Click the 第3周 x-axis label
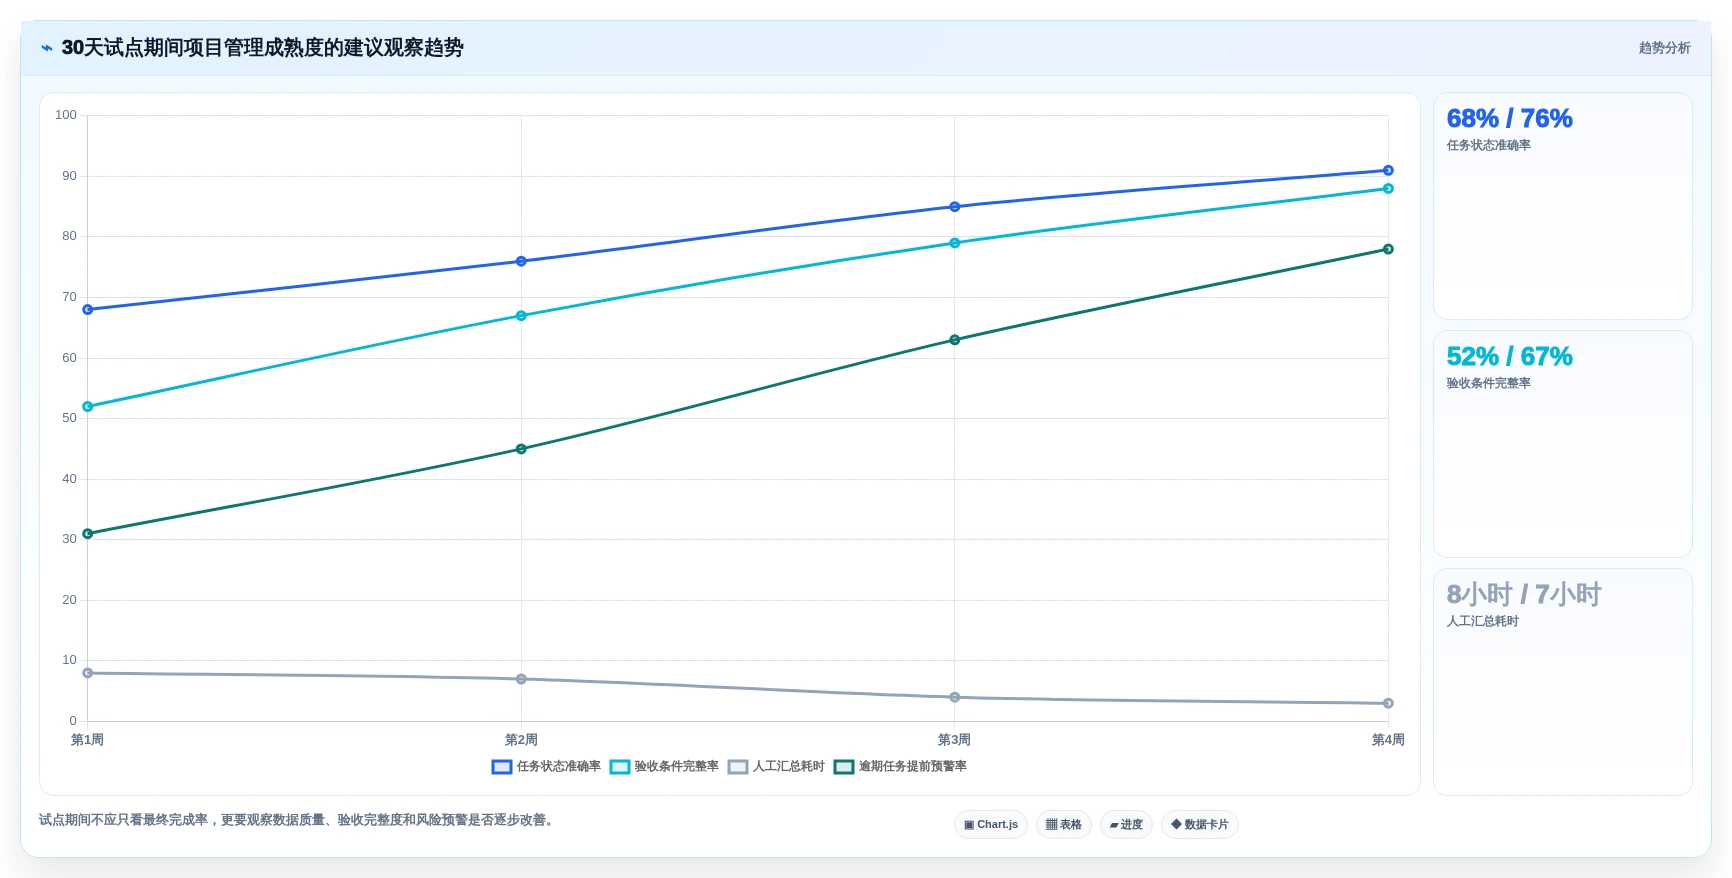Viewport: 1732px width, 878px height. click(x=954, y=740)
